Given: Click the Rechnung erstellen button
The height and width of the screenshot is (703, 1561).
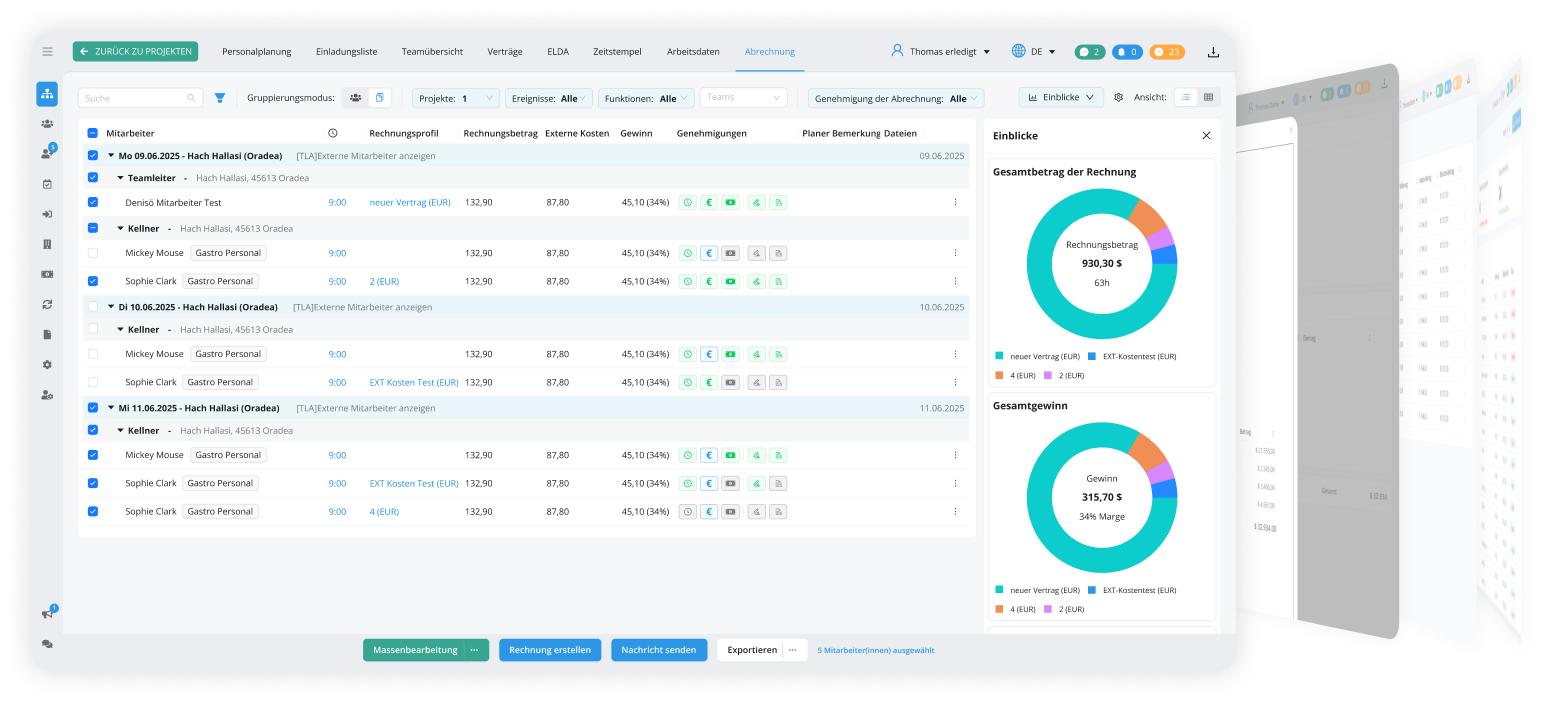Looking at the screenshot, I should 550,650.
